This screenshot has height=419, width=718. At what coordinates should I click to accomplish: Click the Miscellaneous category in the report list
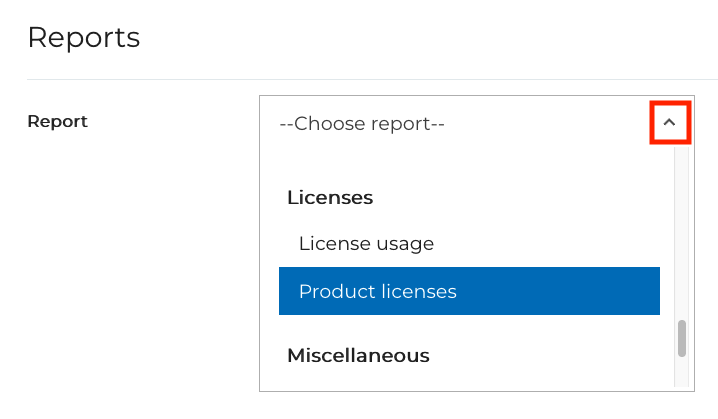[358, 355]
